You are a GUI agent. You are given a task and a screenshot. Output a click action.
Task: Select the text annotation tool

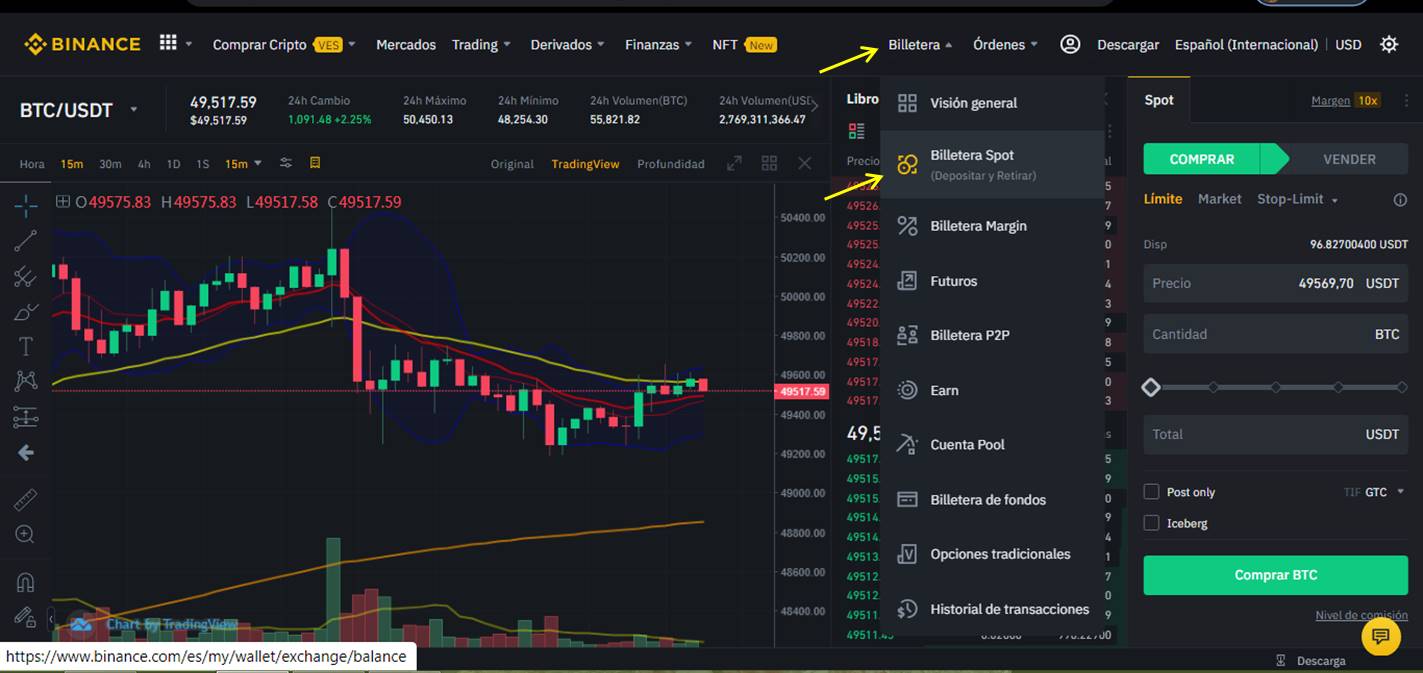click(26, 346)
